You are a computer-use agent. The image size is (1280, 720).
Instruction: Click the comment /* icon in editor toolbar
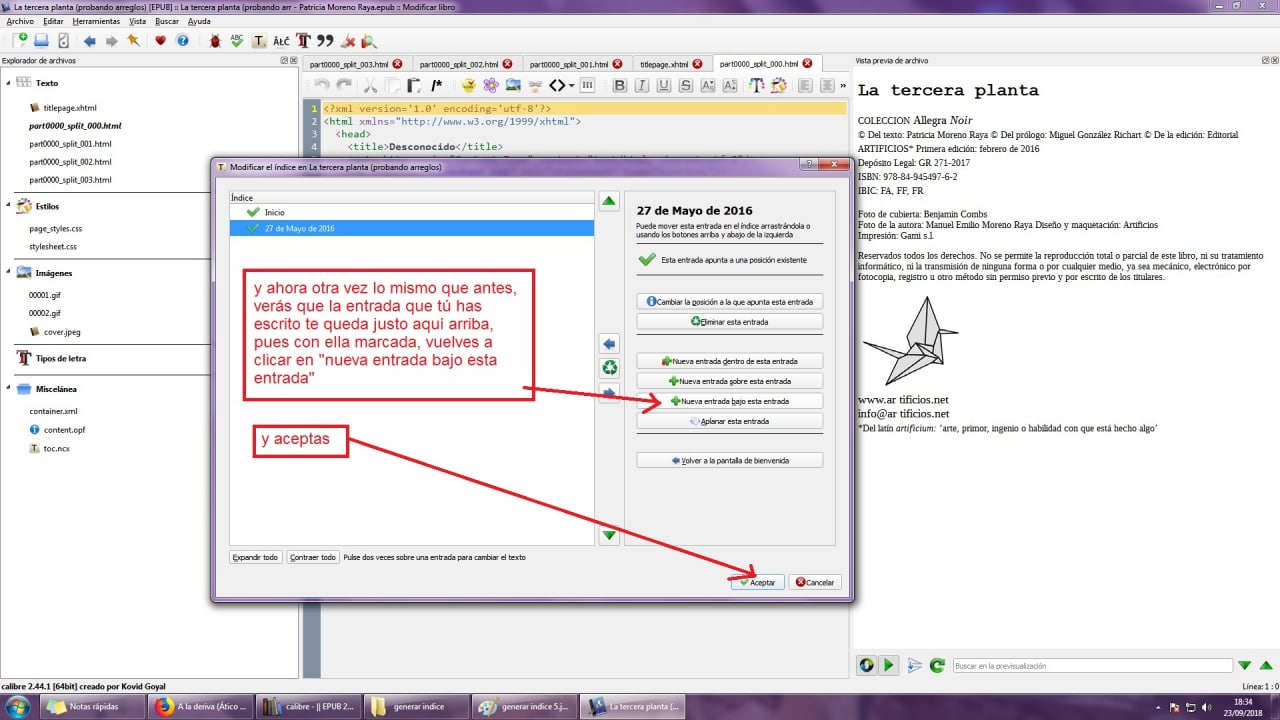click(436, 85)
